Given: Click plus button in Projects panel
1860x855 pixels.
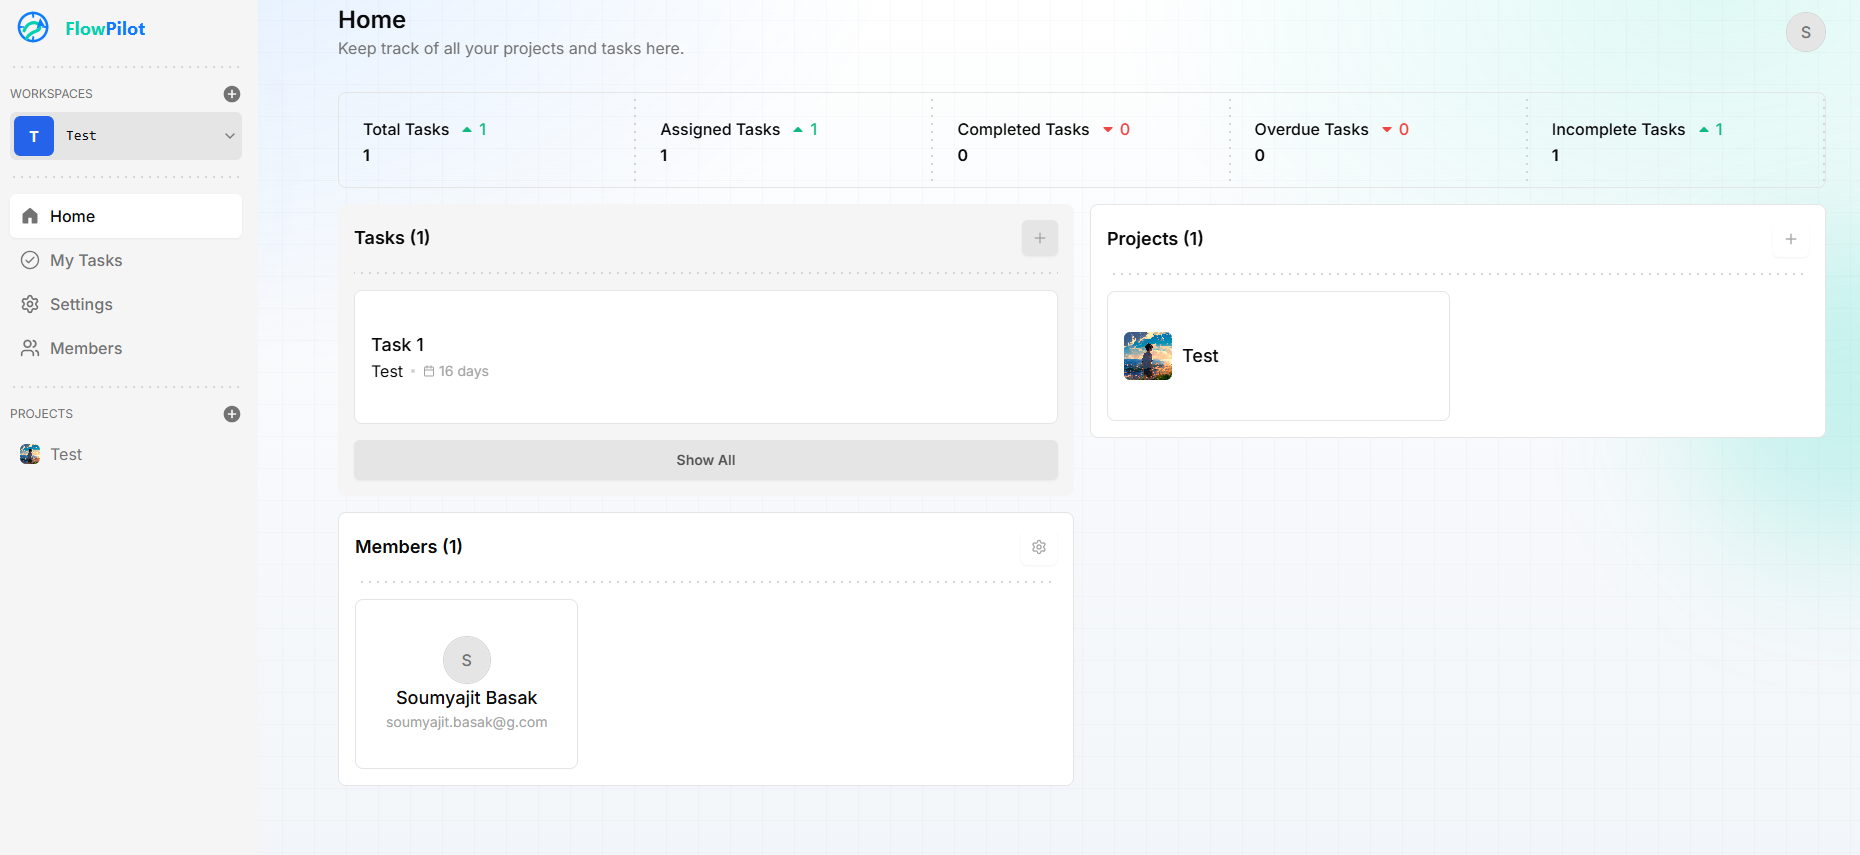Looking at the screenshot, I should point(1790,239).
